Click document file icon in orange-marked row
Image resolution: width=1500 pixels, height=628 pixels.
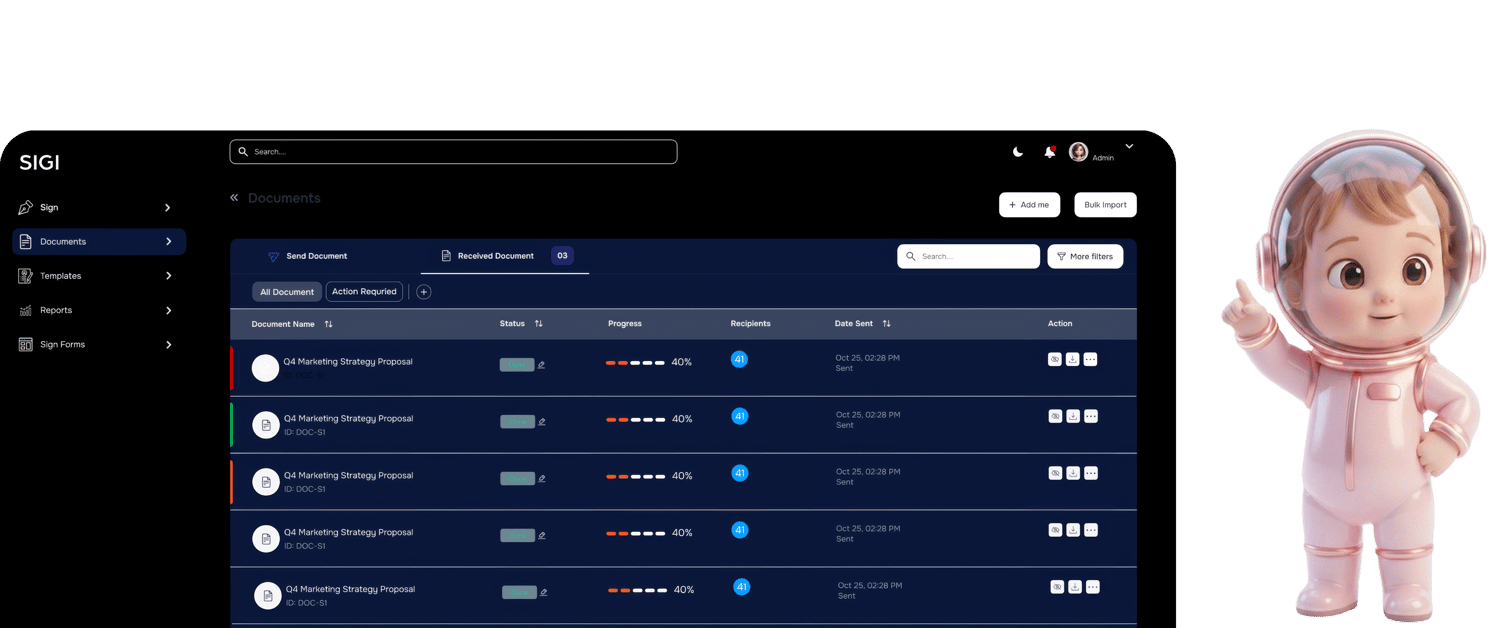tap(266, 482)
